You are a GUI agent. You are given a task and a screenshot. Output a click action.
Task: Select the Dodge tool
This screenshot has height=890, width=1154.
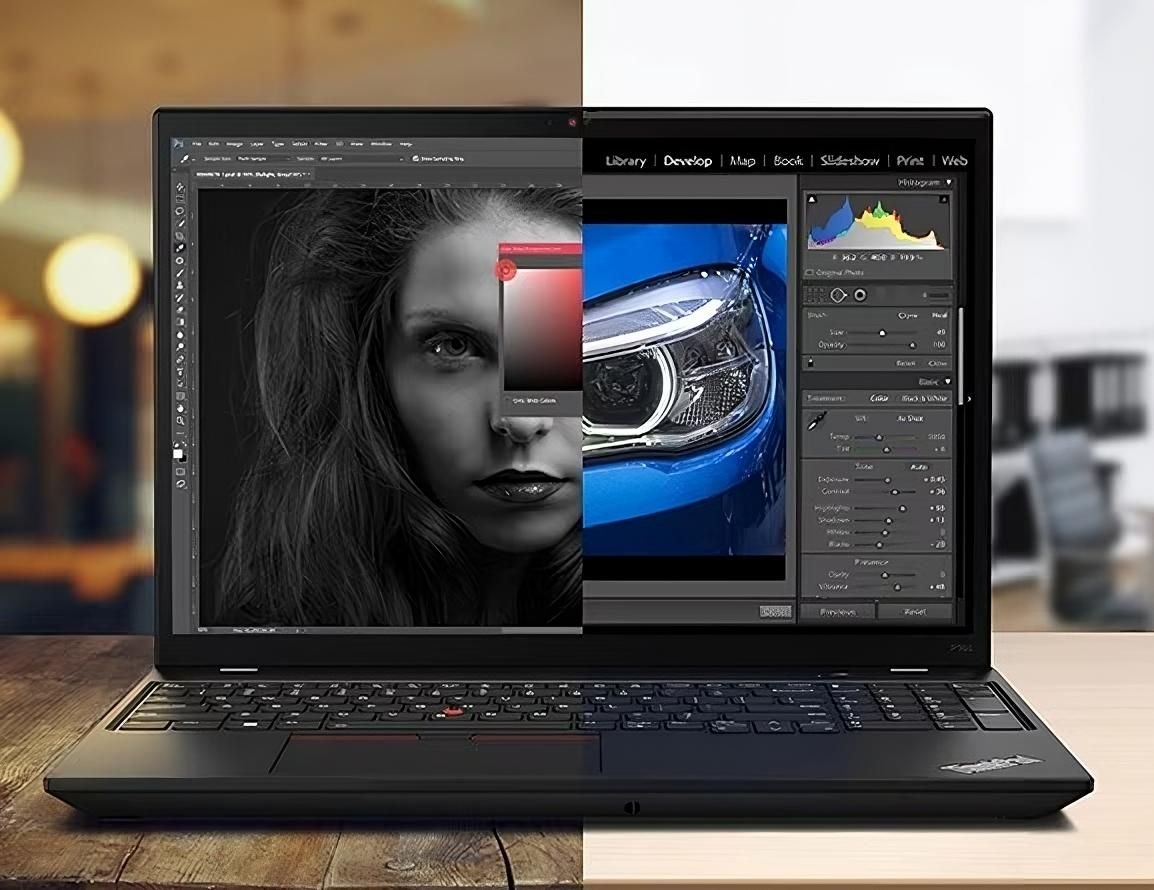180,347
